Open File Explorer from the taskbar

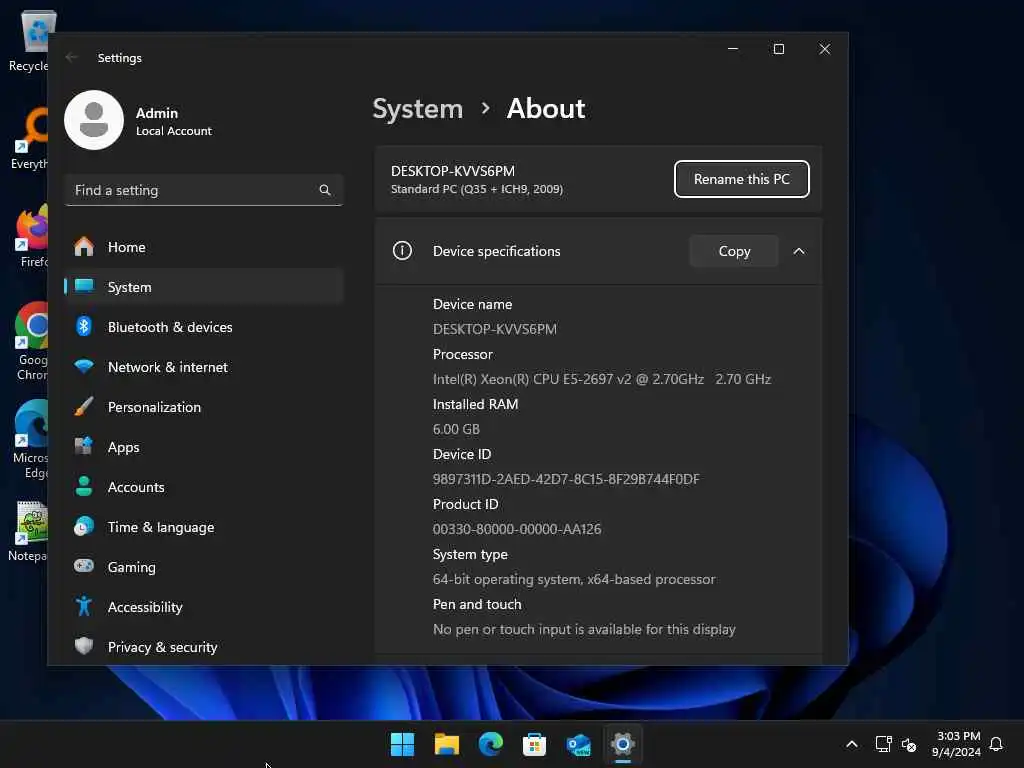coord(447,744)
